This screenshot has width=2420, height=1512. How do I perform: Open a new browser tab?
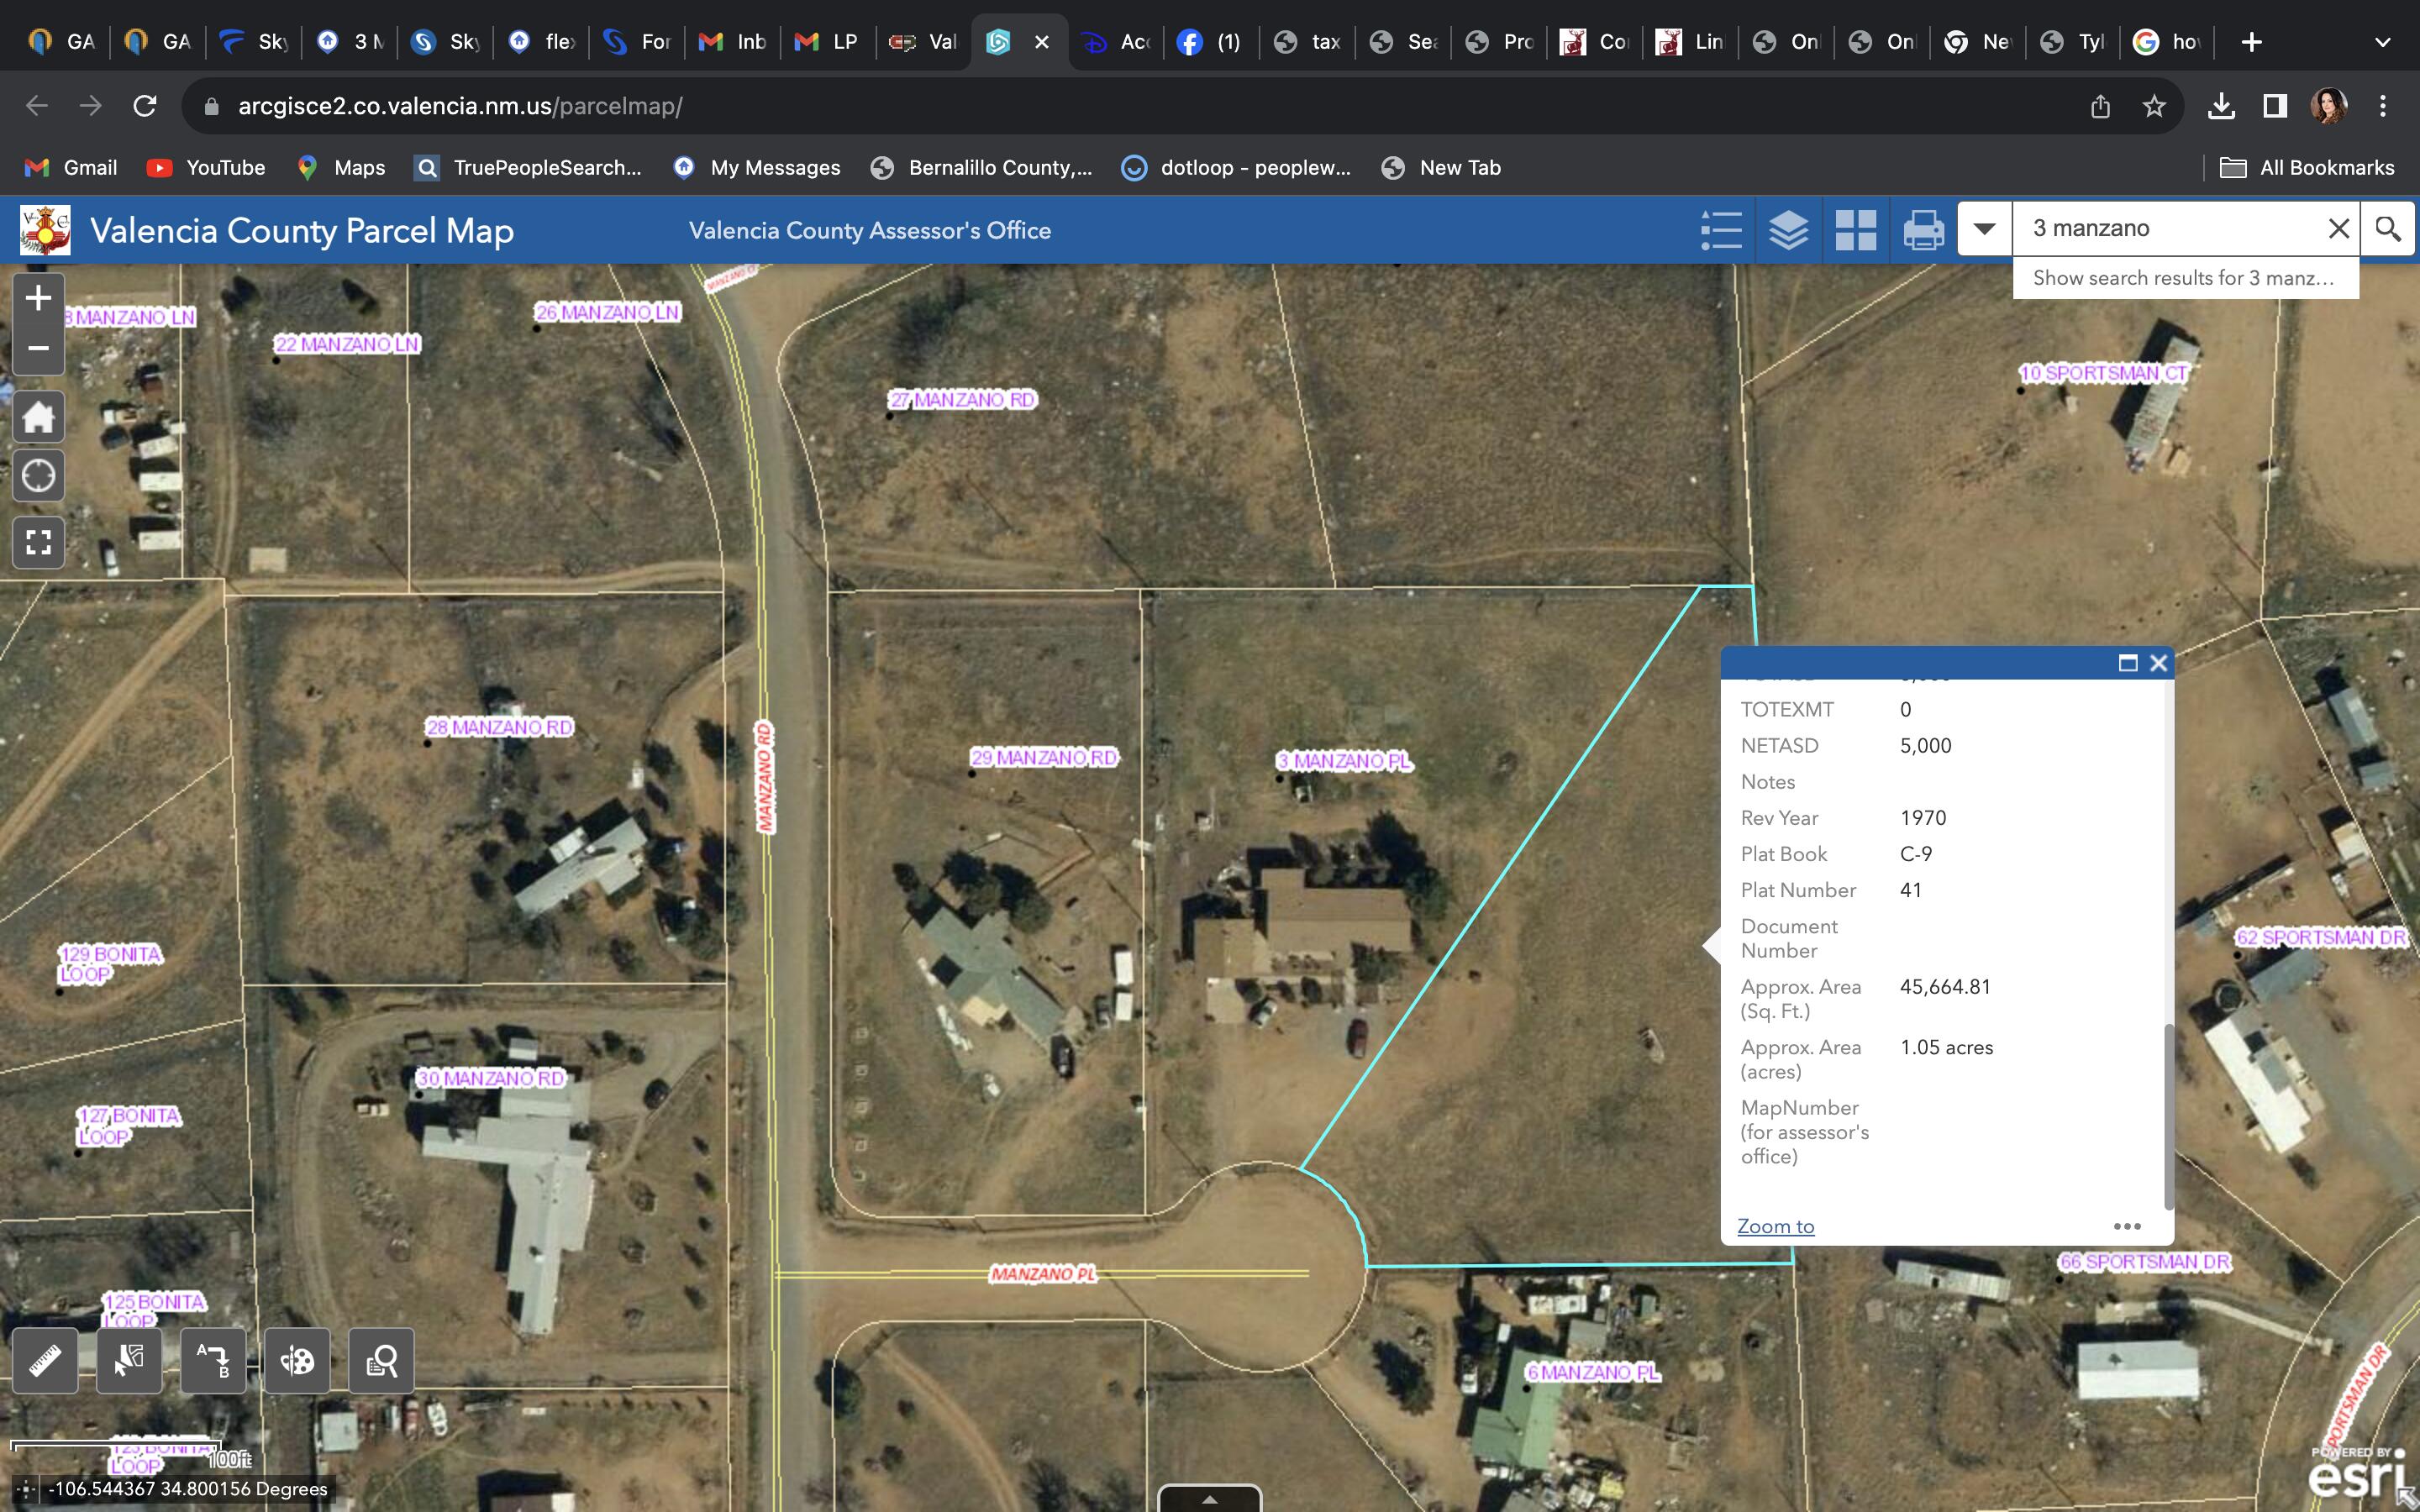pos(2251,42)
